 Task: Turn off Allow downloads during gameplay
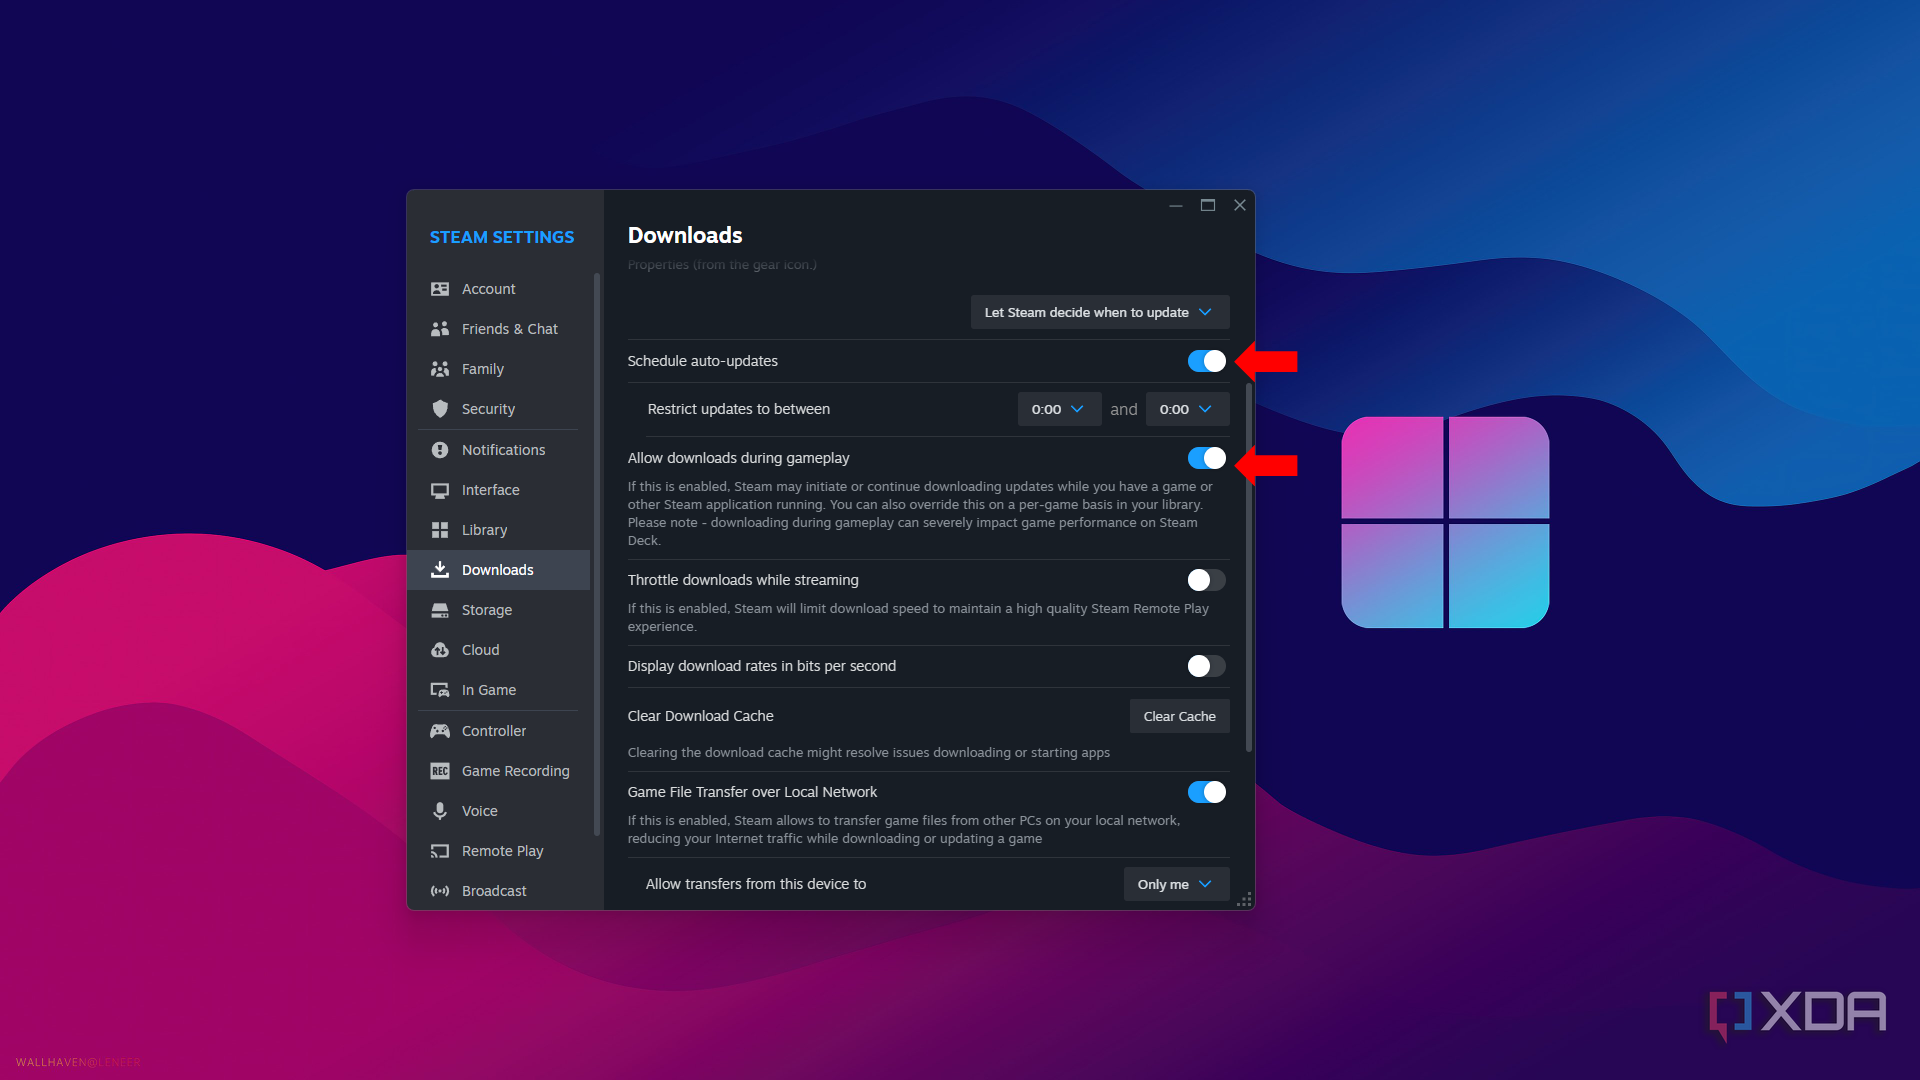click(x=1206, y=458)
